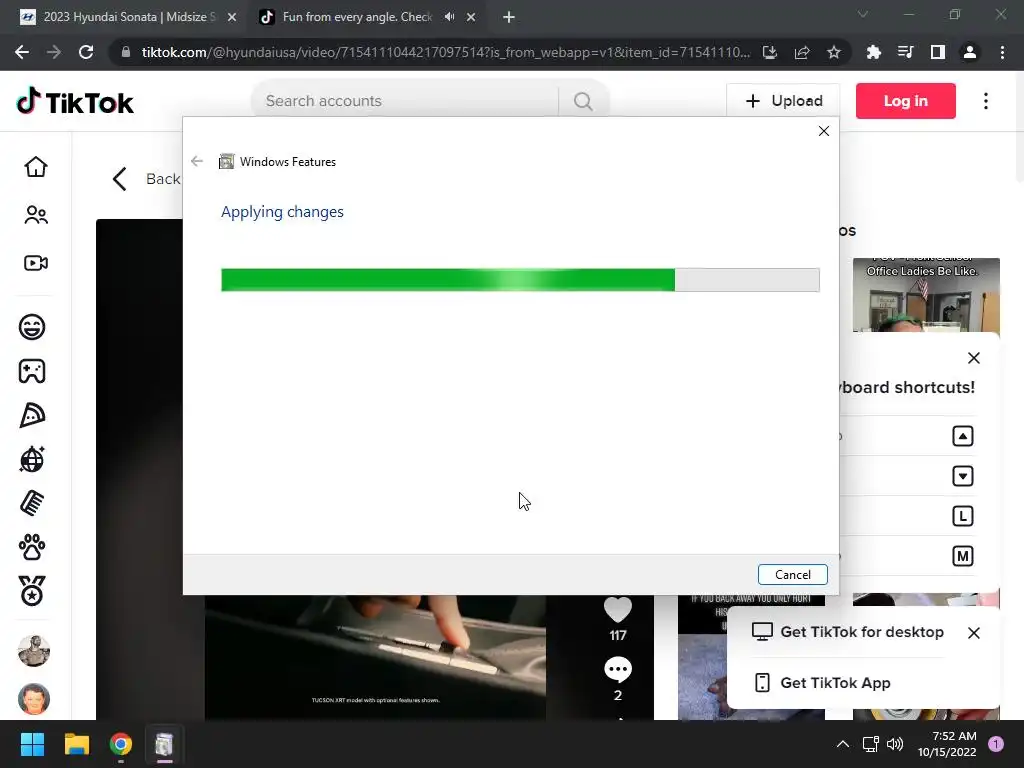Open media control icon in Chrome toolbar

905,52
